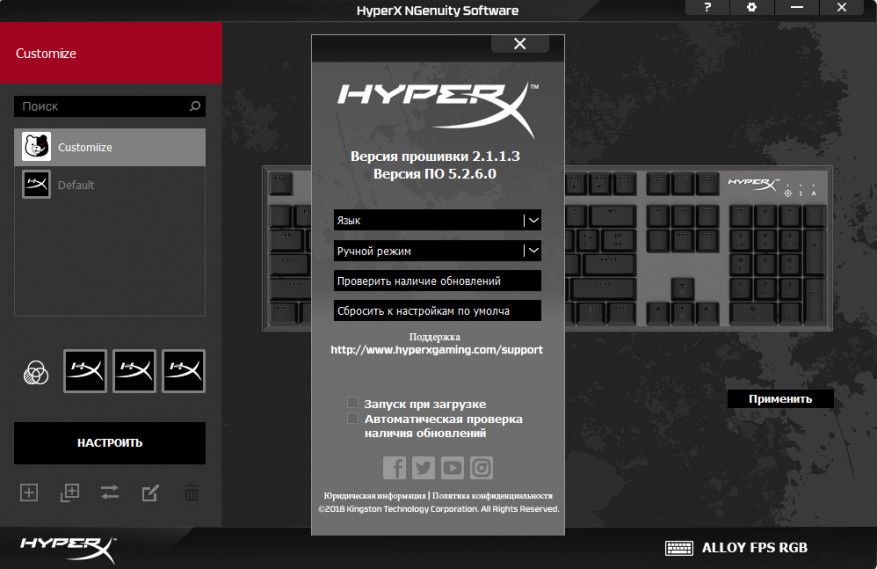
Task: Open the YouTube icon
Action: tap(452, 468)
